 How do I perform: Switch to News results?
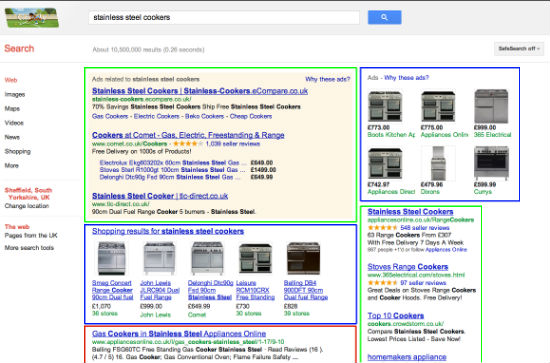coord(12,137)
